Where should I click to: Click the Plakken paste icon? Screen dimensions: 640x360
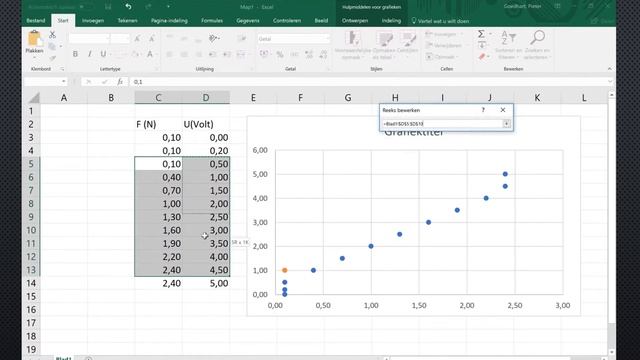click(34, 39)
